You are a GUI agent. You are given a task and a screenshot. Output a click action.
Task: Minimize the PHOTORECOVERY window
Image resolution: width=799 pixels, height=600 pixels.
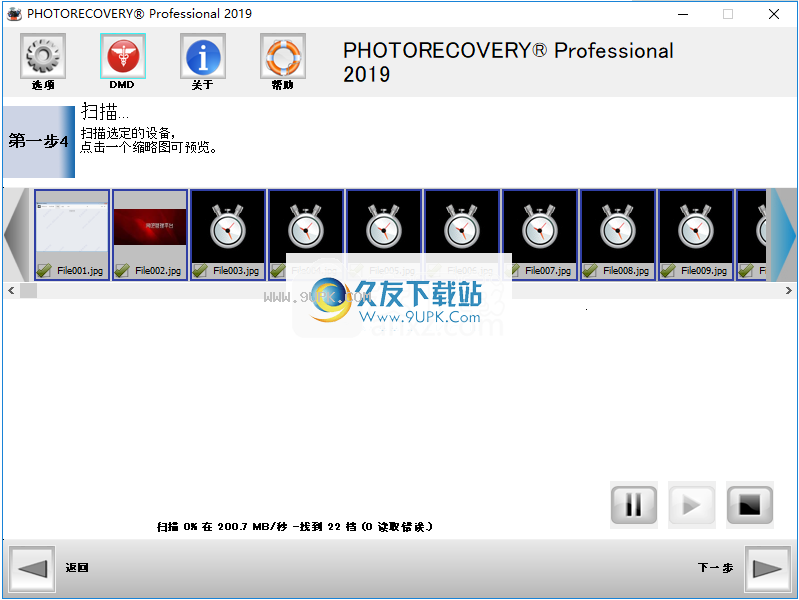[x=683, y=14]
